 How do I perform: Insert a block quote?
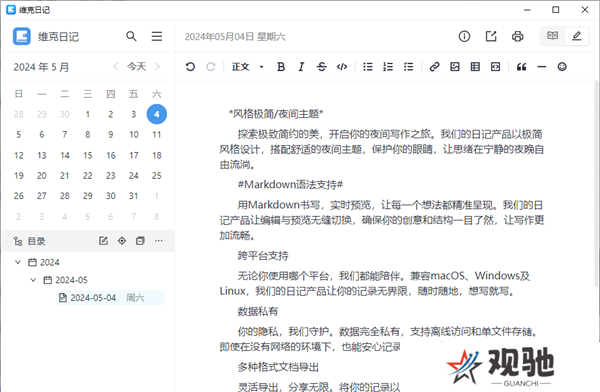tap(521, 67)
